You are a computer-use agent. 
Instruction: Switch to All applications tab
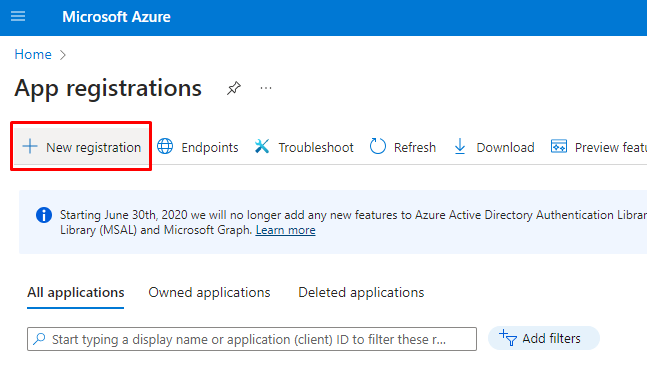[x=76, y=293]
